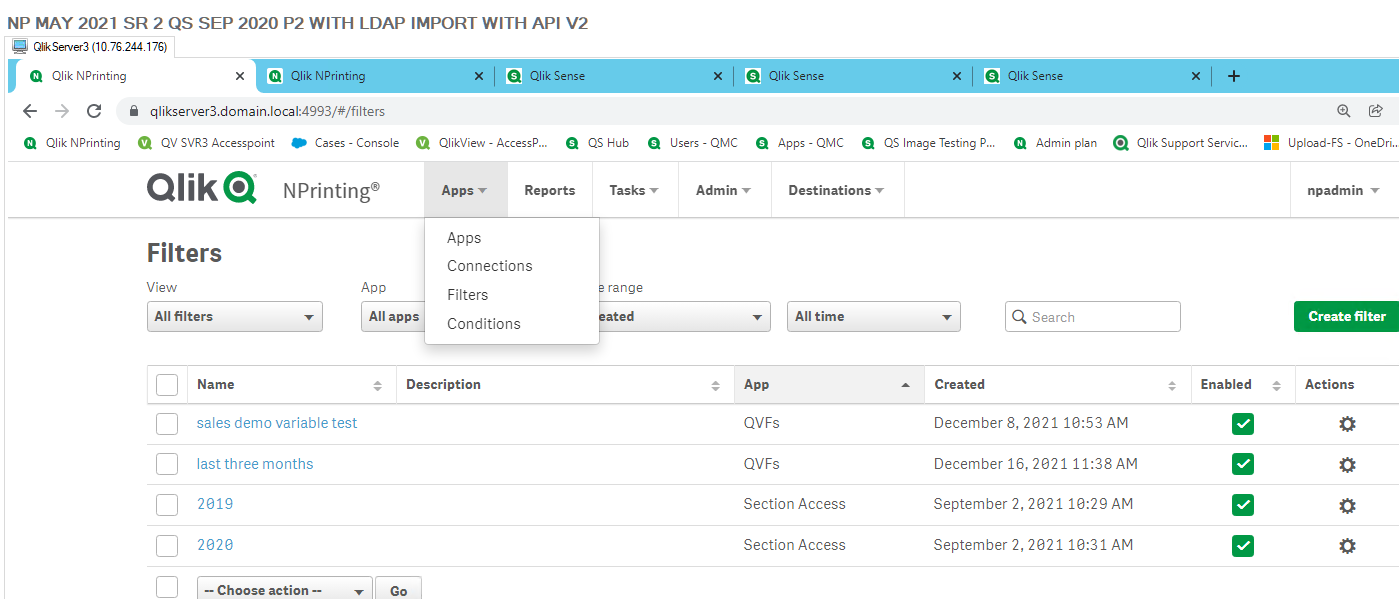Open the Choose action dropdown

284,589
